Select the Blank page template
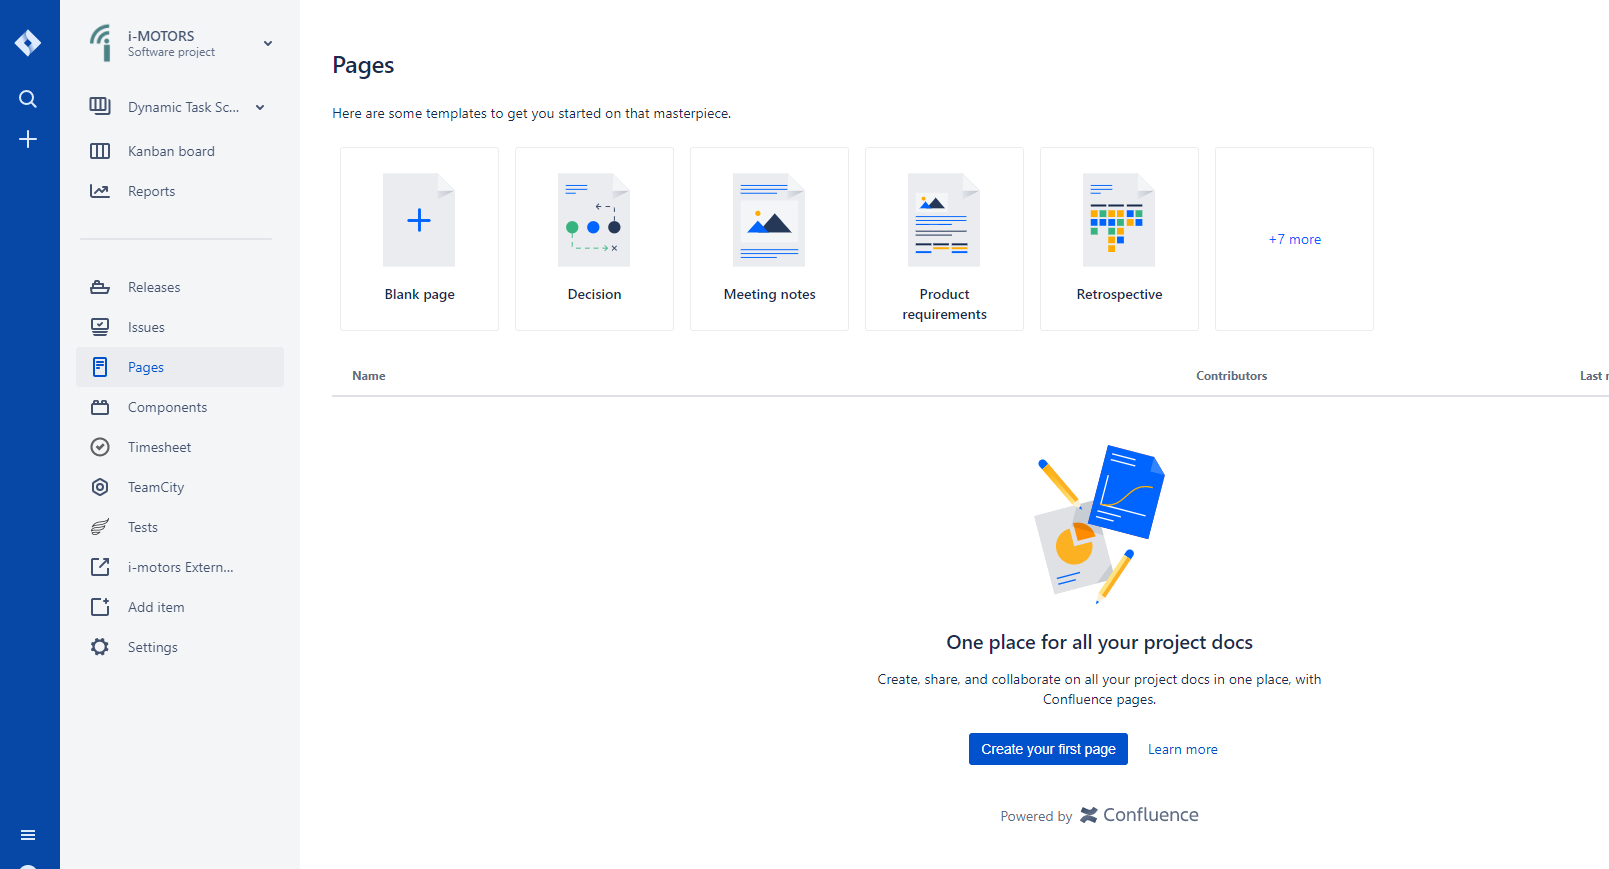 [419, 239]
